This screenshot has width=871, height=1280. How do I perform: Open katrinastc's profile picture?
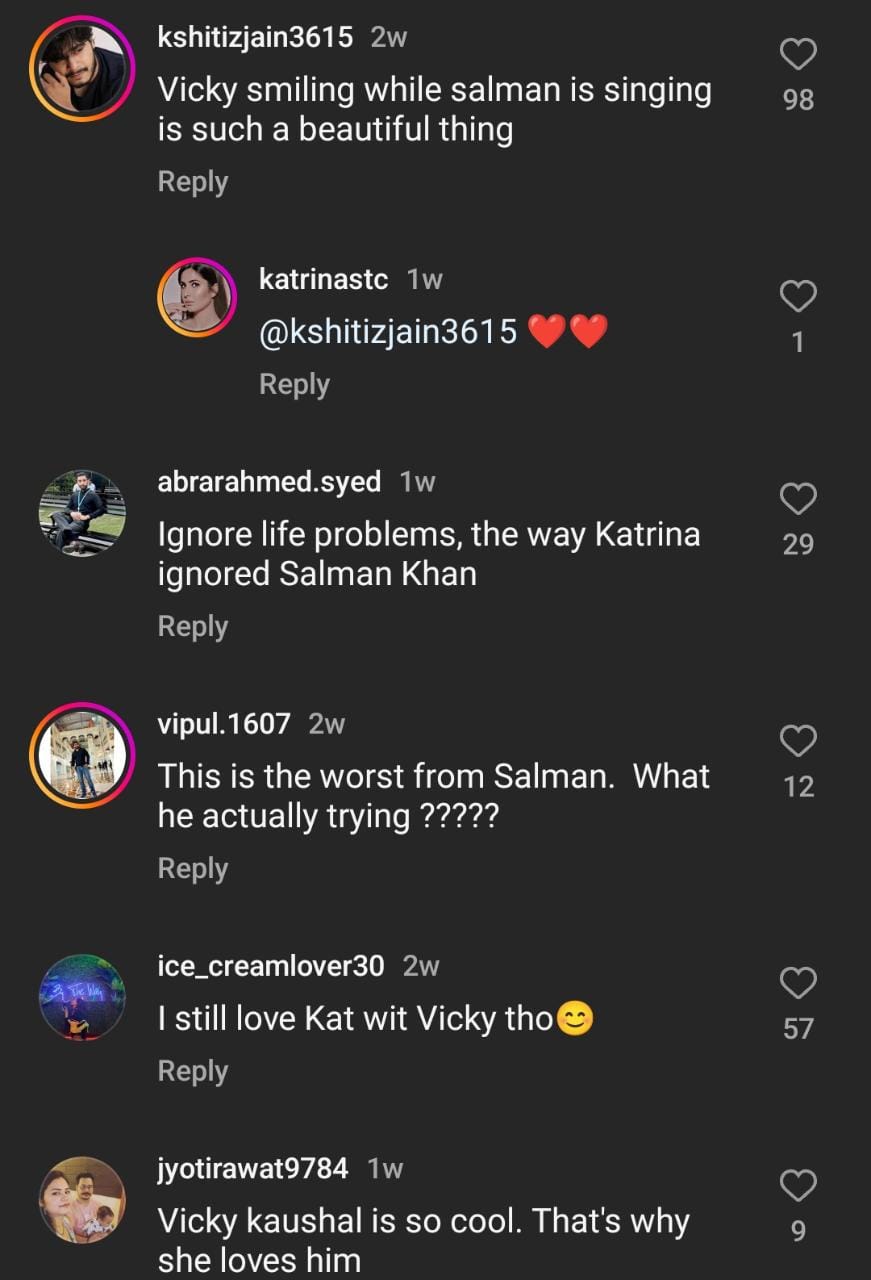pos(196,297)
